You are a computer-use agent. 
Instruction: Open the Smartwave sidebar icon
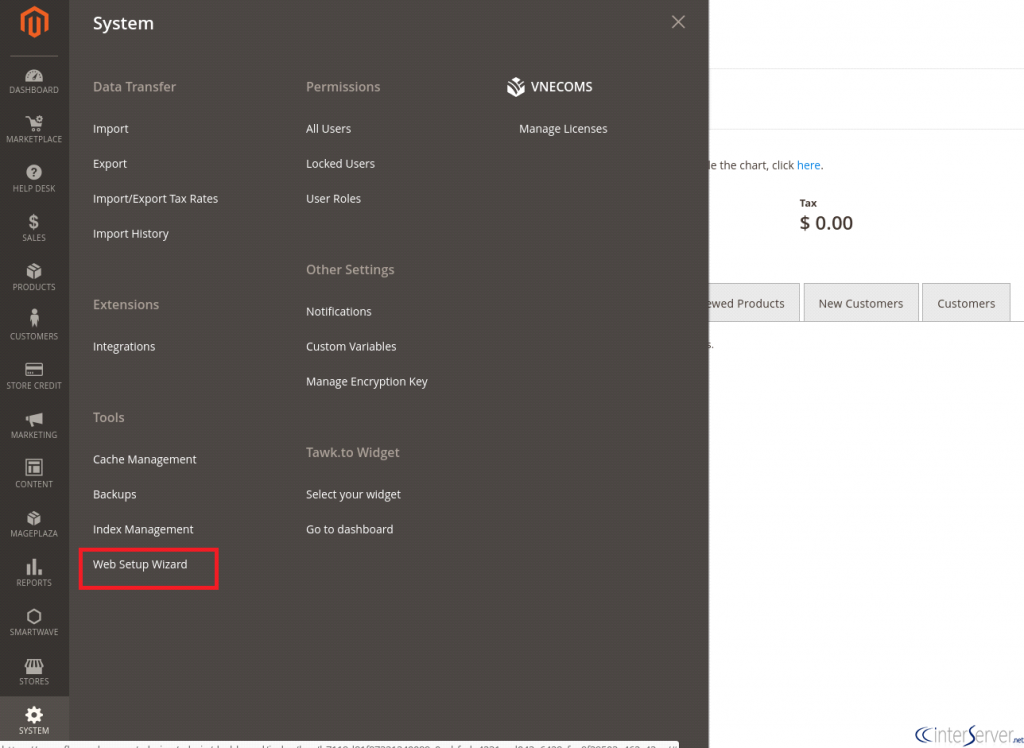click(34, 623)
